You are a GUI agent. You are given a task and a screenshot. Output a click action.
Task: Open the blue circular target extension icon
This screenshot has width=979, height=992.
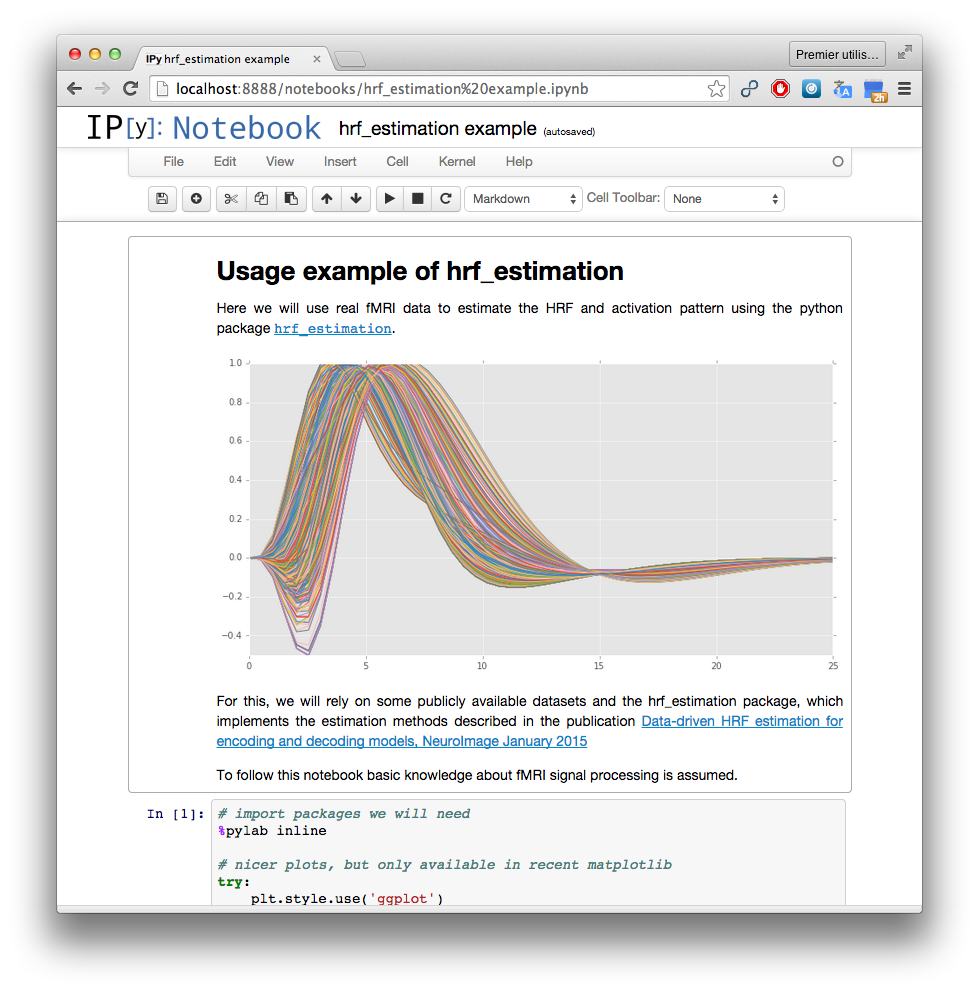click(811, 89)
